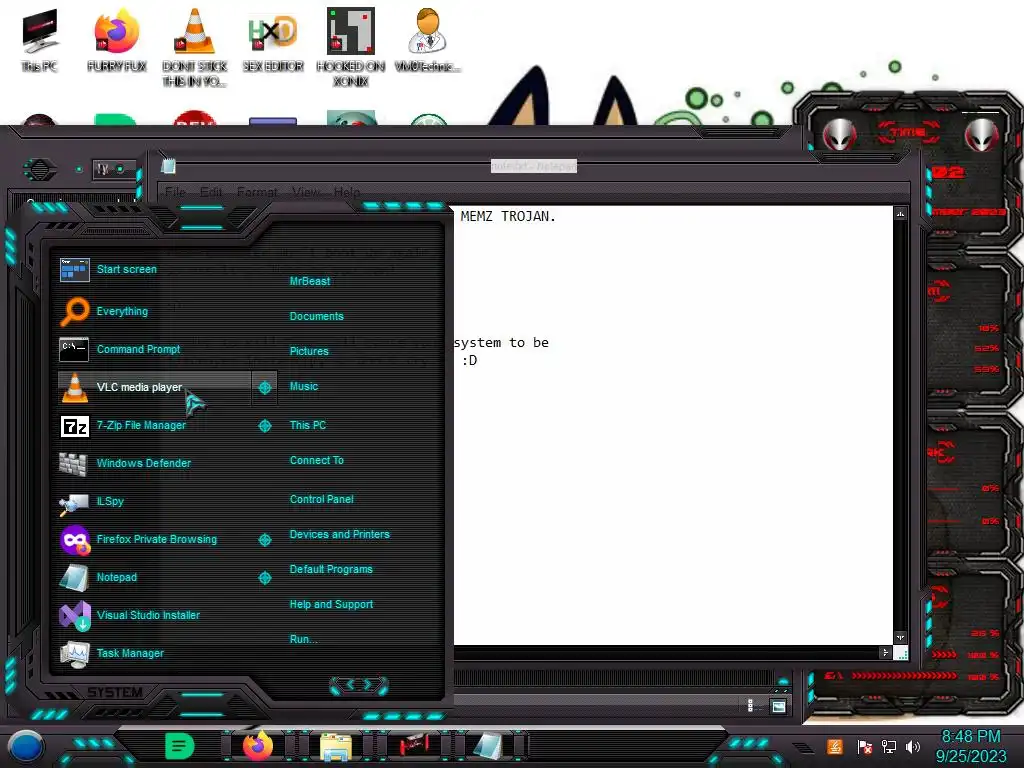1024x768 pixels.
Task: Open This PC from start menu list
Action: coord(308,425)
